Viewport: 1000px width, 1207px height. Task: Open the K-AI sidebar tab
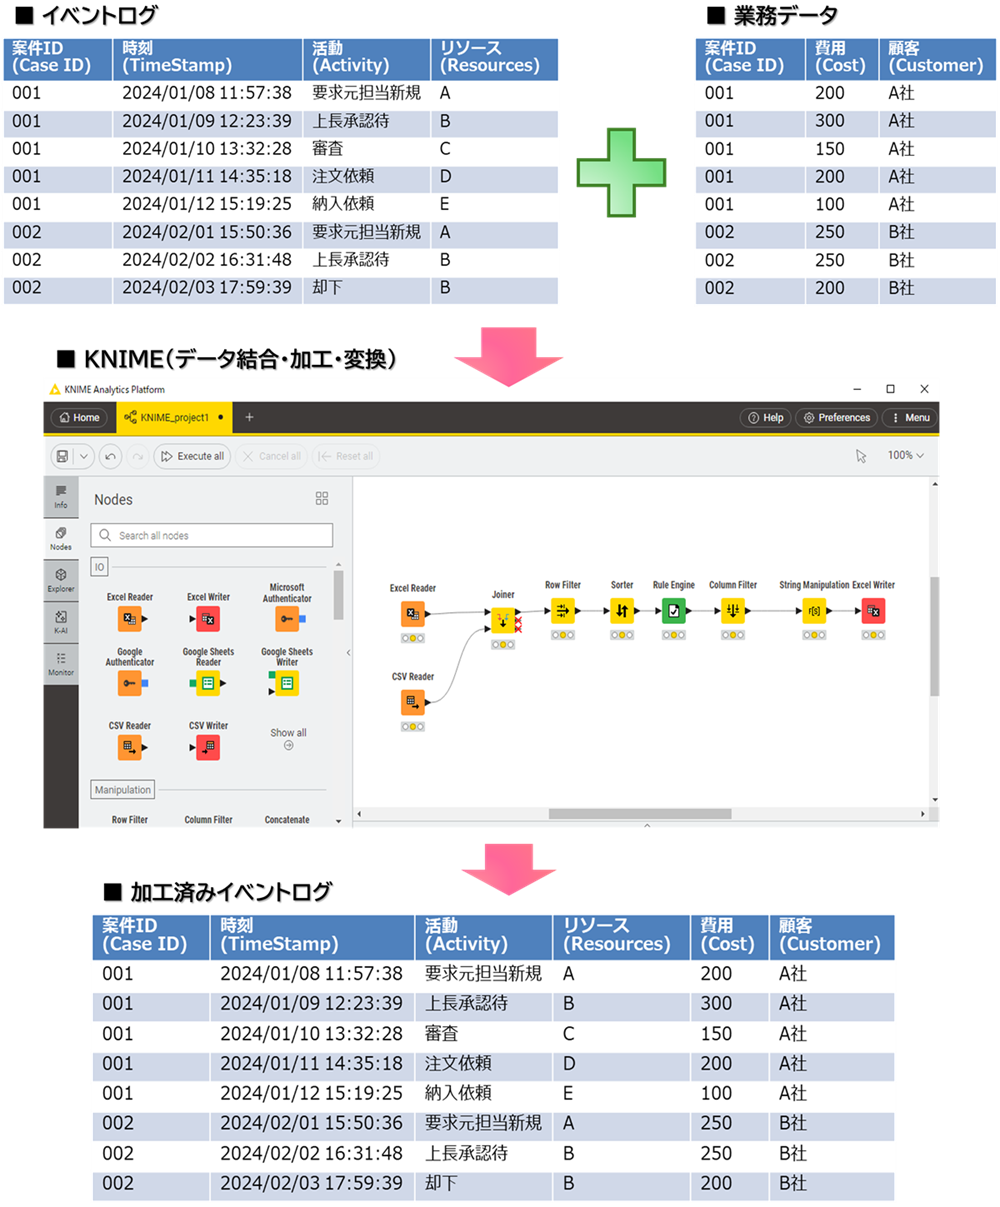click(x=61, y=622)
